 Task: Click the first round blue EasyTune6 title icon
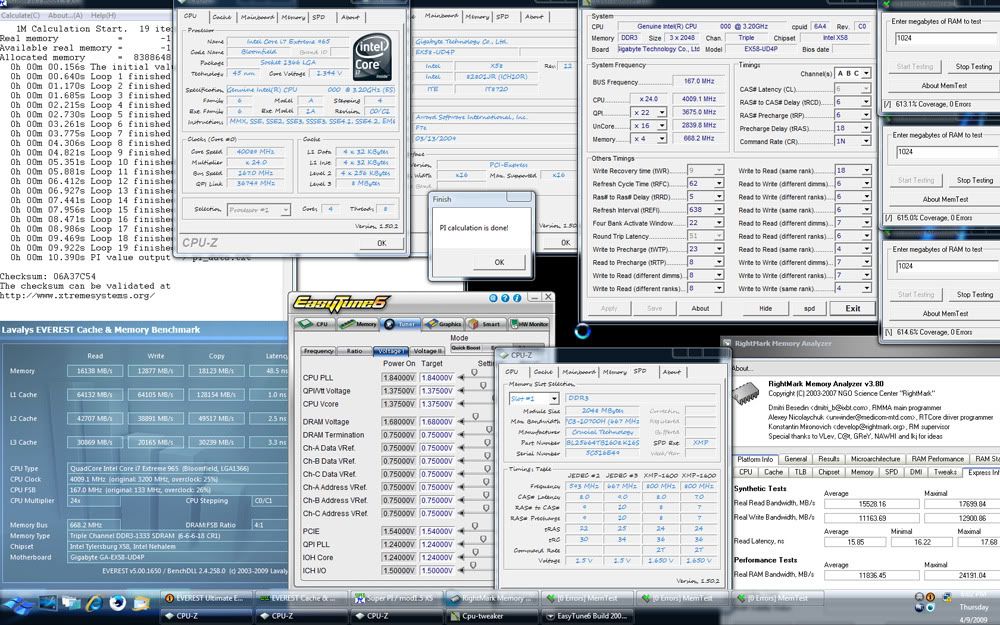pyautogui.click(x=493, y=298)
